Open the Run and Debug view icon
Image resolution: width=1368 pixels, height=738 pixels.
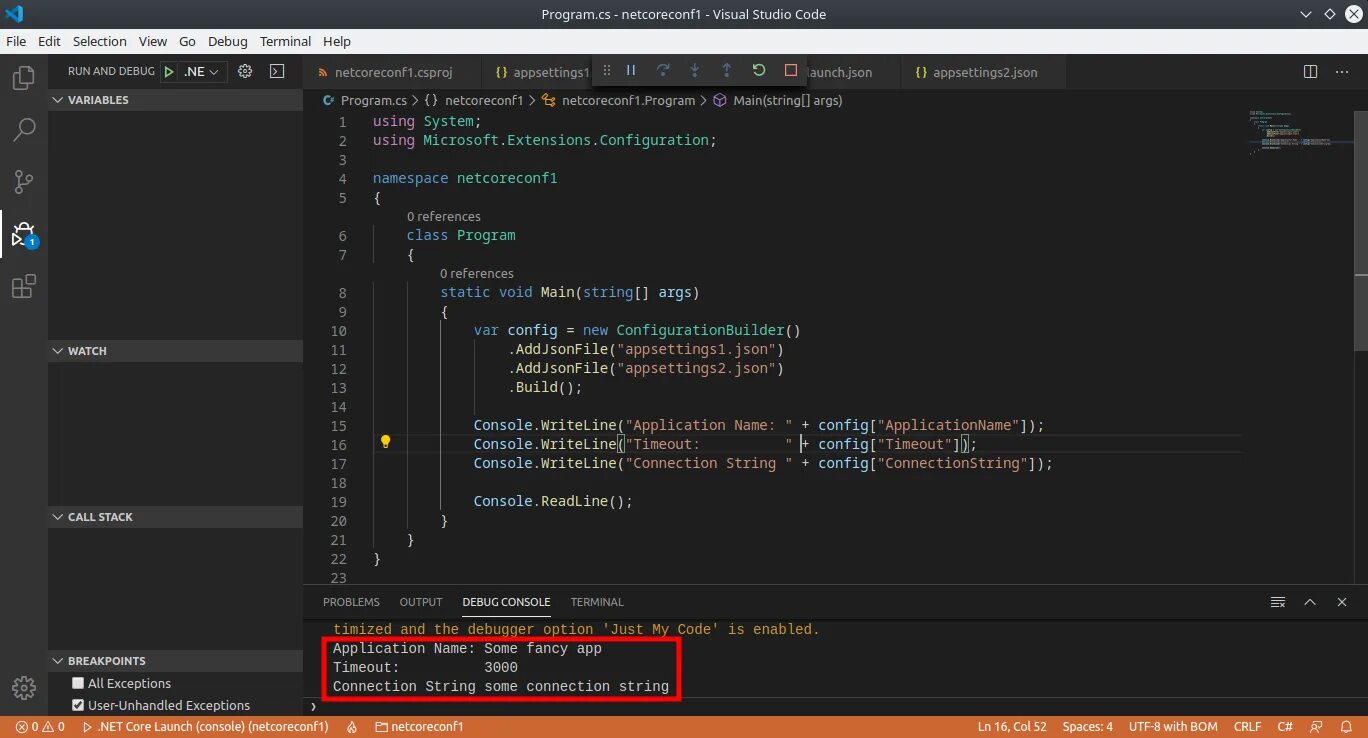click(24, 235)
